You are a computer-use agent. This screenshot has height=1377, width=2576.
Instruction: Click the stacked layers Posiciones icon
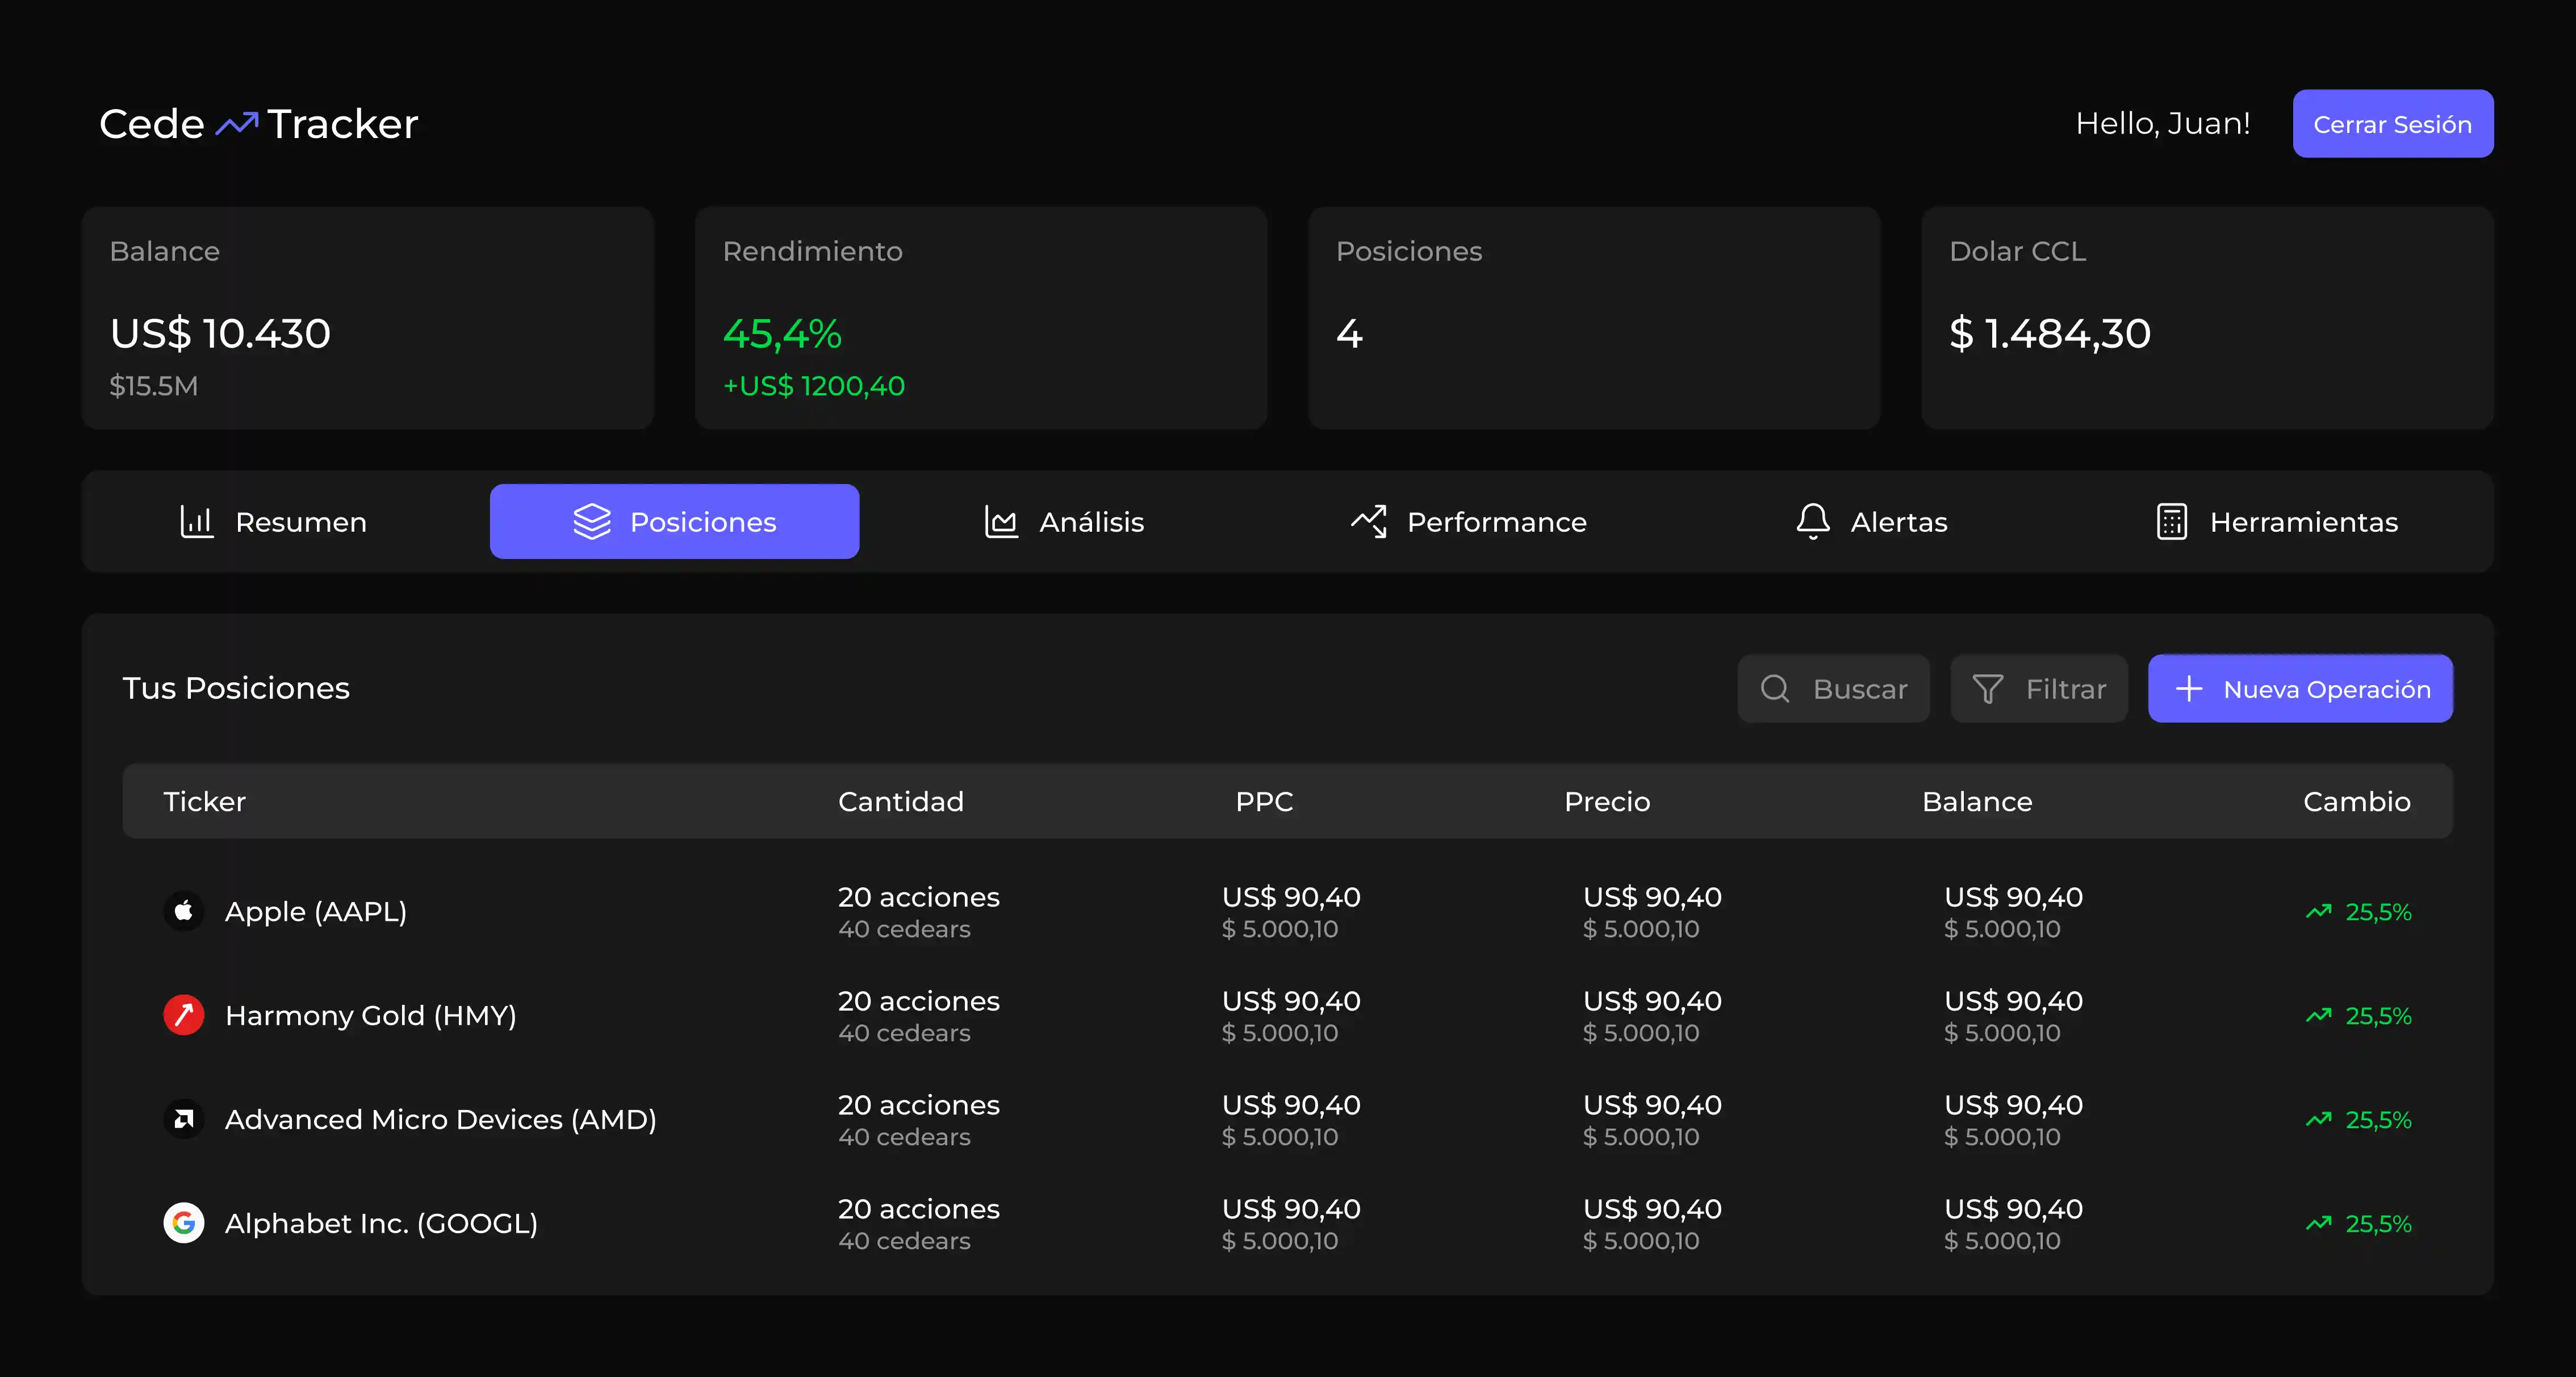(592, 522)
